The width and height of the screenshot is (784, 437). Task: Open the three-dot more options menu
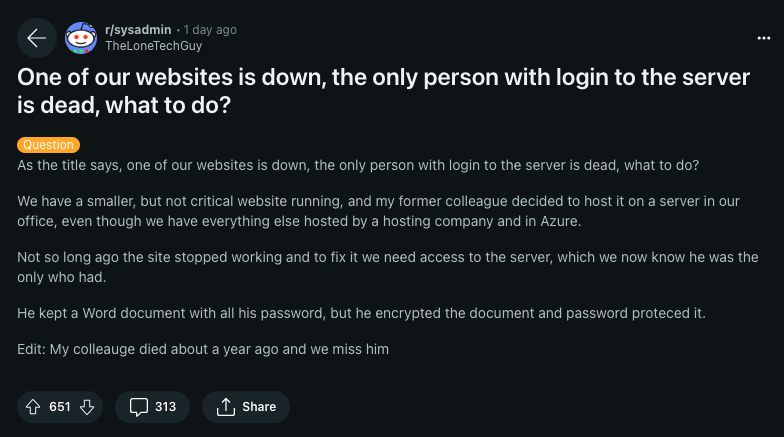tap(764, 38)
